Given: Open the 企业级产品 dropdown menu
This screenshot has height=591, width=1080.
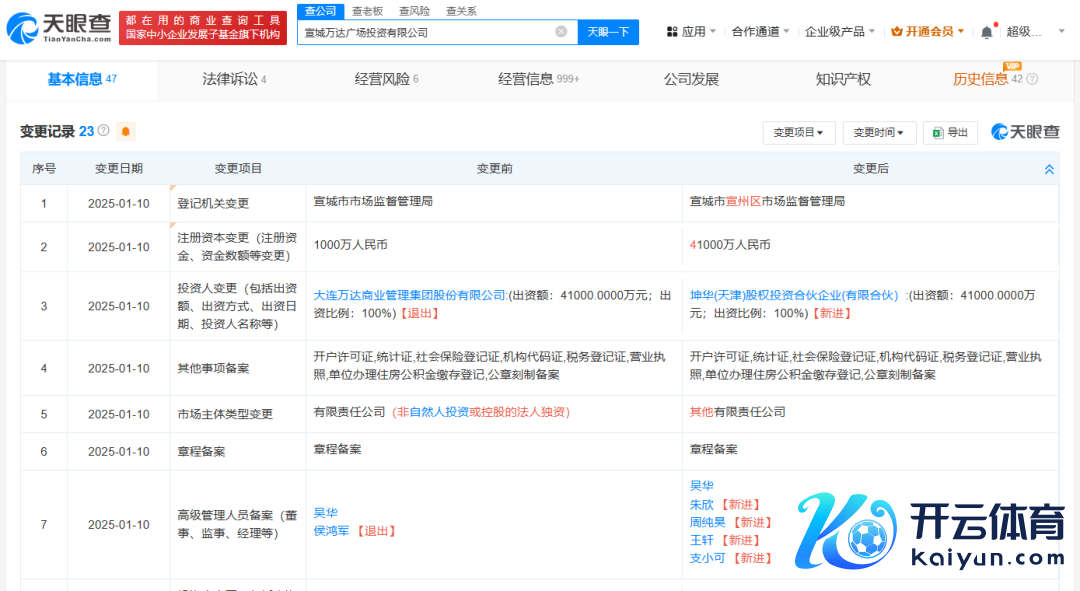Looking at the screenshot, I should [840, 32].
